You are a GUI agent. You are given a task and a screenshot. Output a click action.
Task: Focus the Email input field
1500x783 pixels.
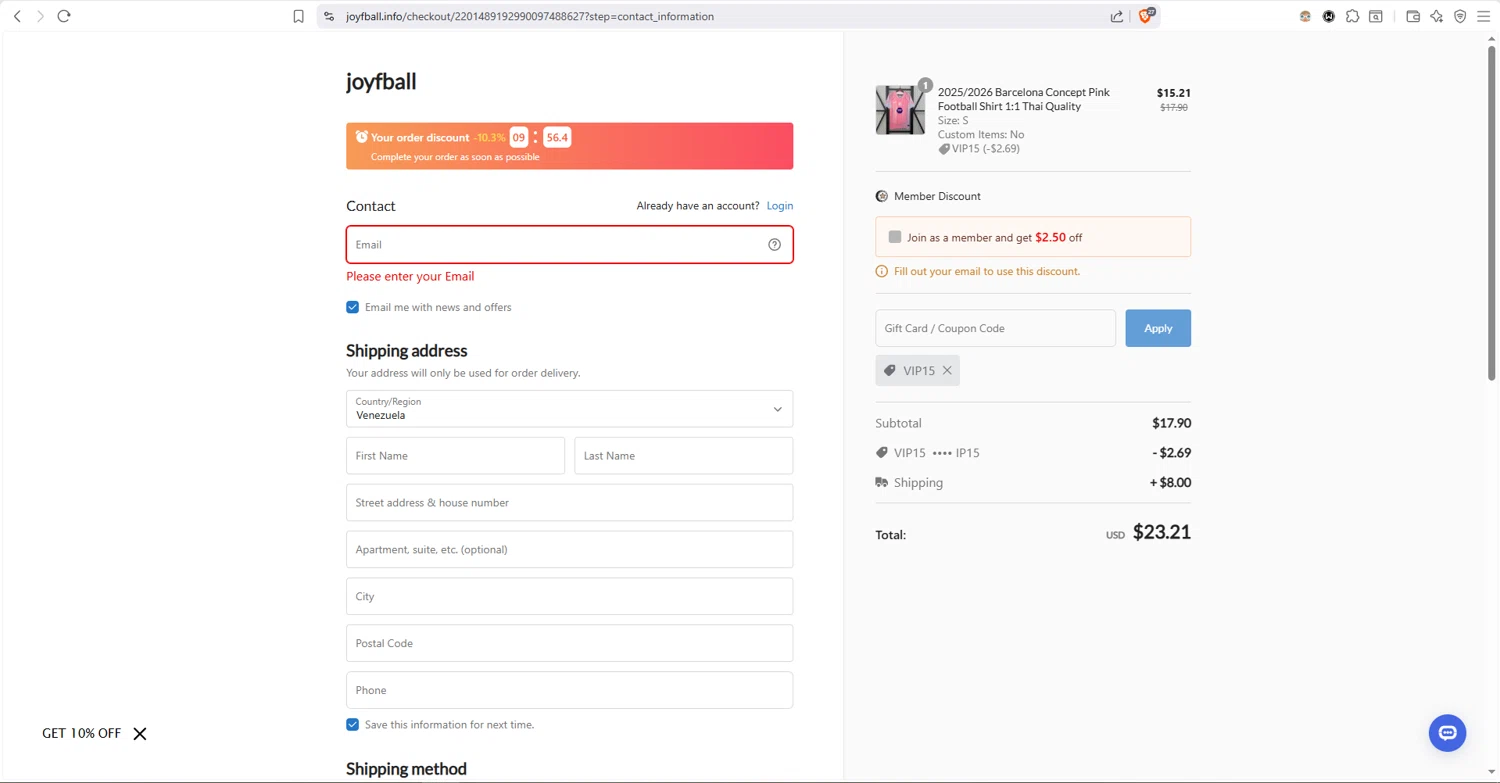pos(569,244)
